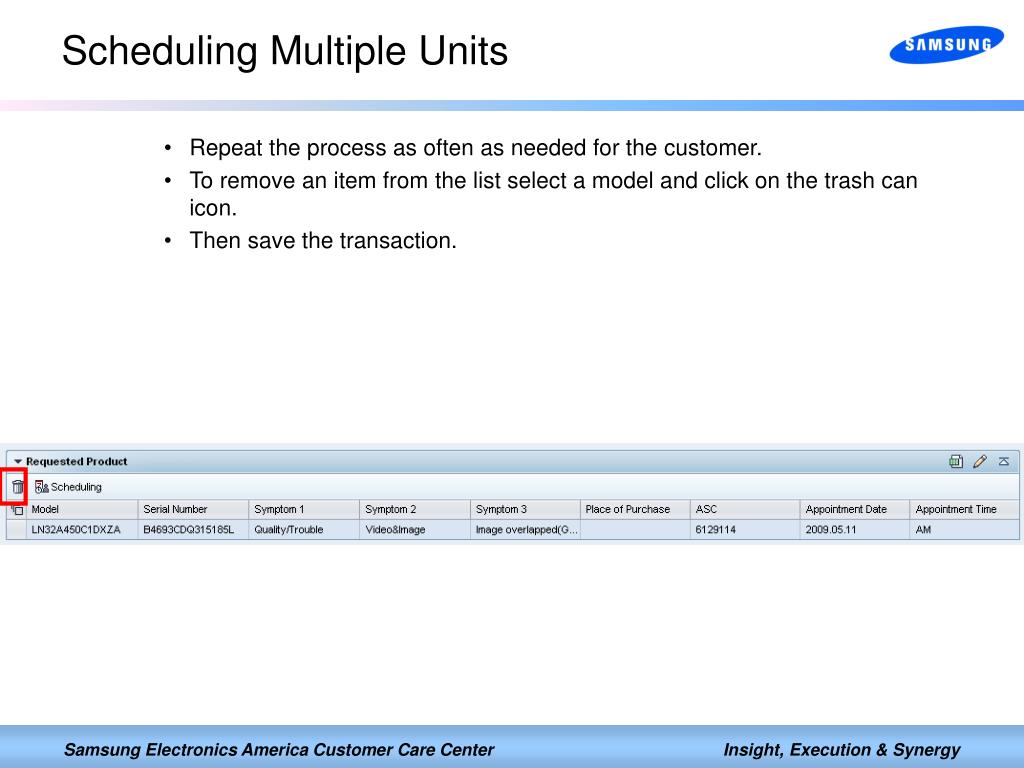
Task: Click the Appointment Time column header
Action: pos(965,509)
